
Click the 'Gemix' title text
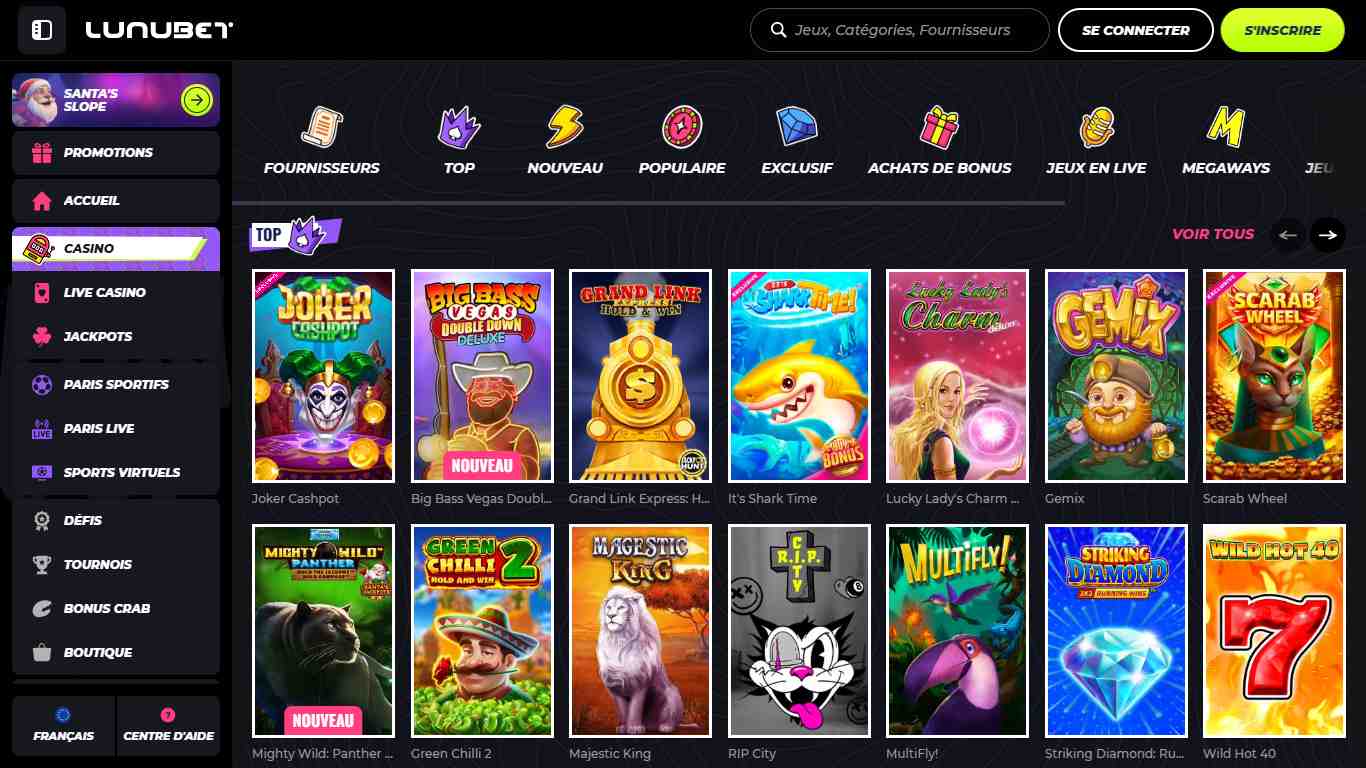(1065, 498)
